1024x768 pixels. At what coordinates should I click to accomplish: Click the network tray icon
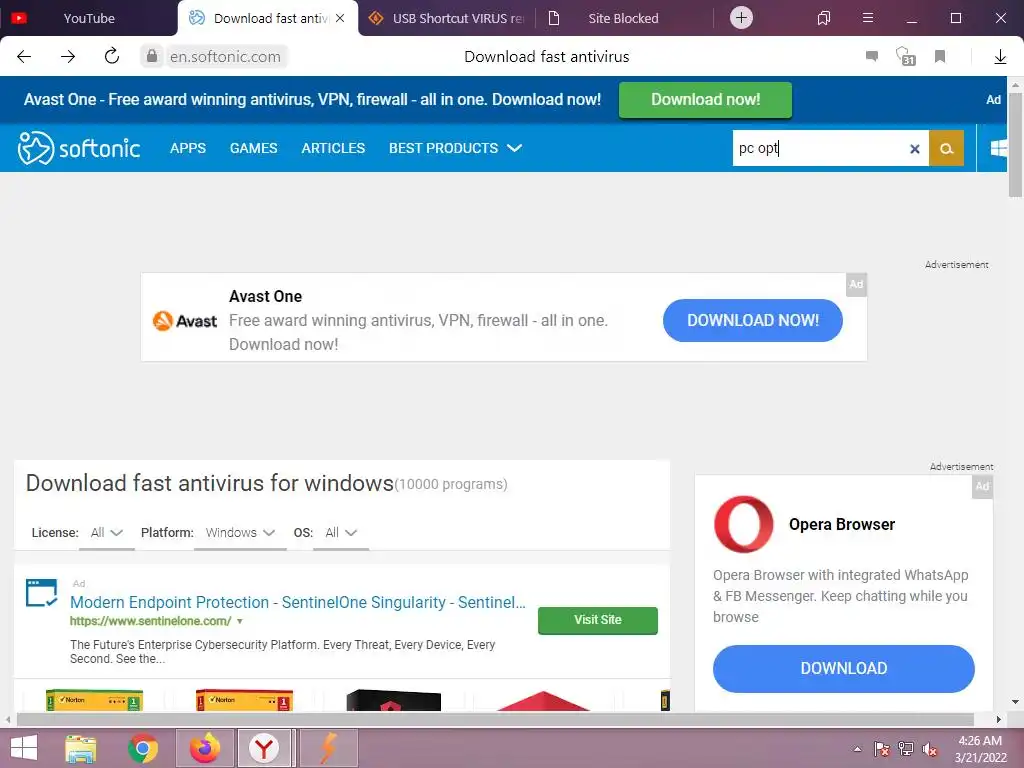[906, 749]
